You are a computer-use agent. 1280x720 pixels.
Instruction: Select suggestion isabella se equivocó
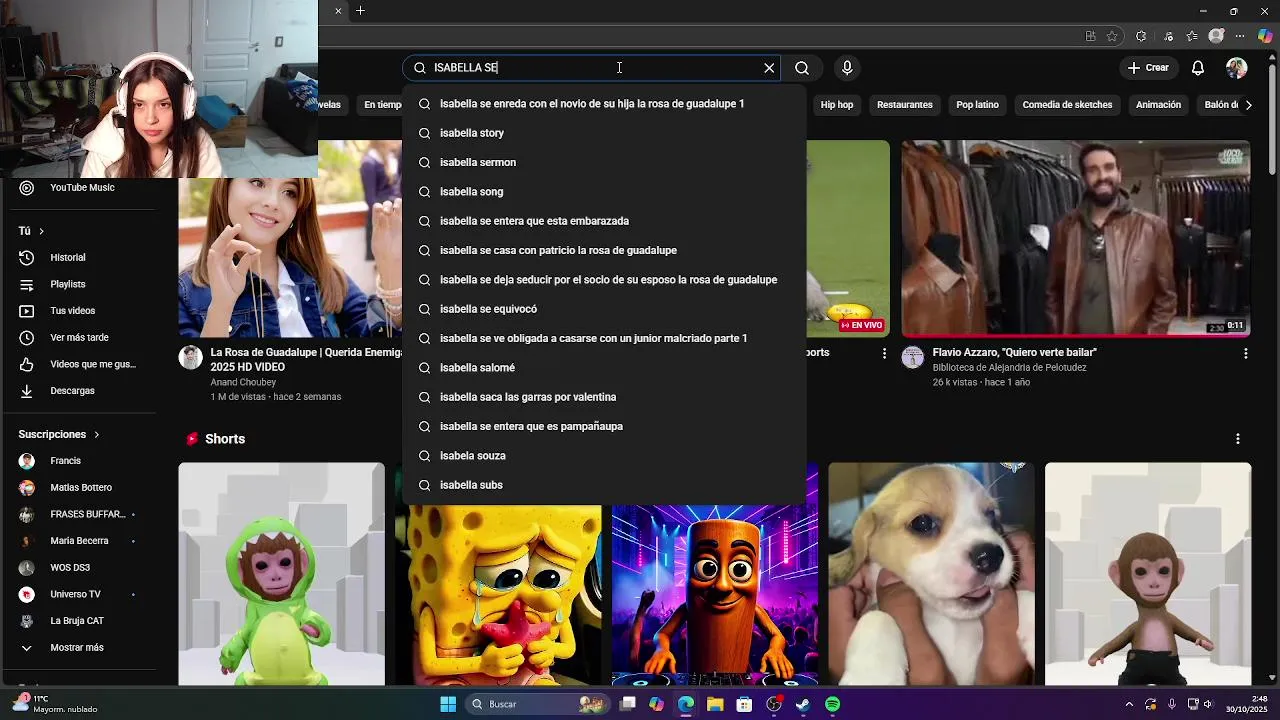point(604,309)
